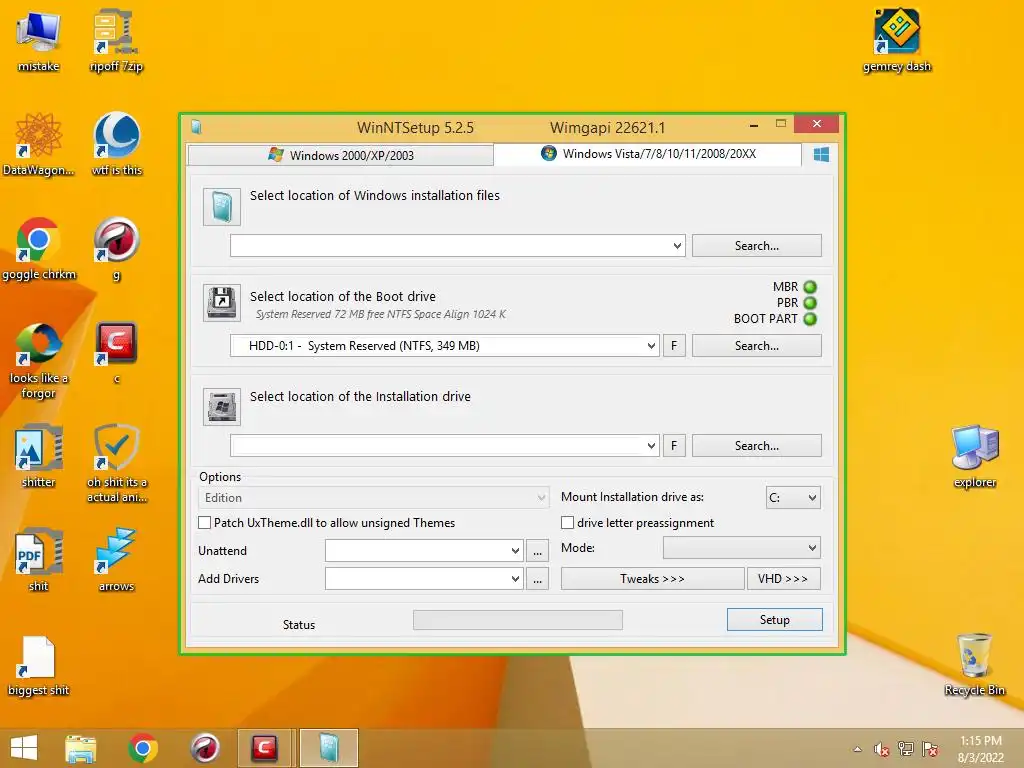Click Search for the Boot drive
This screenshot has height=768, width=1024.
(x=757, y=346)
